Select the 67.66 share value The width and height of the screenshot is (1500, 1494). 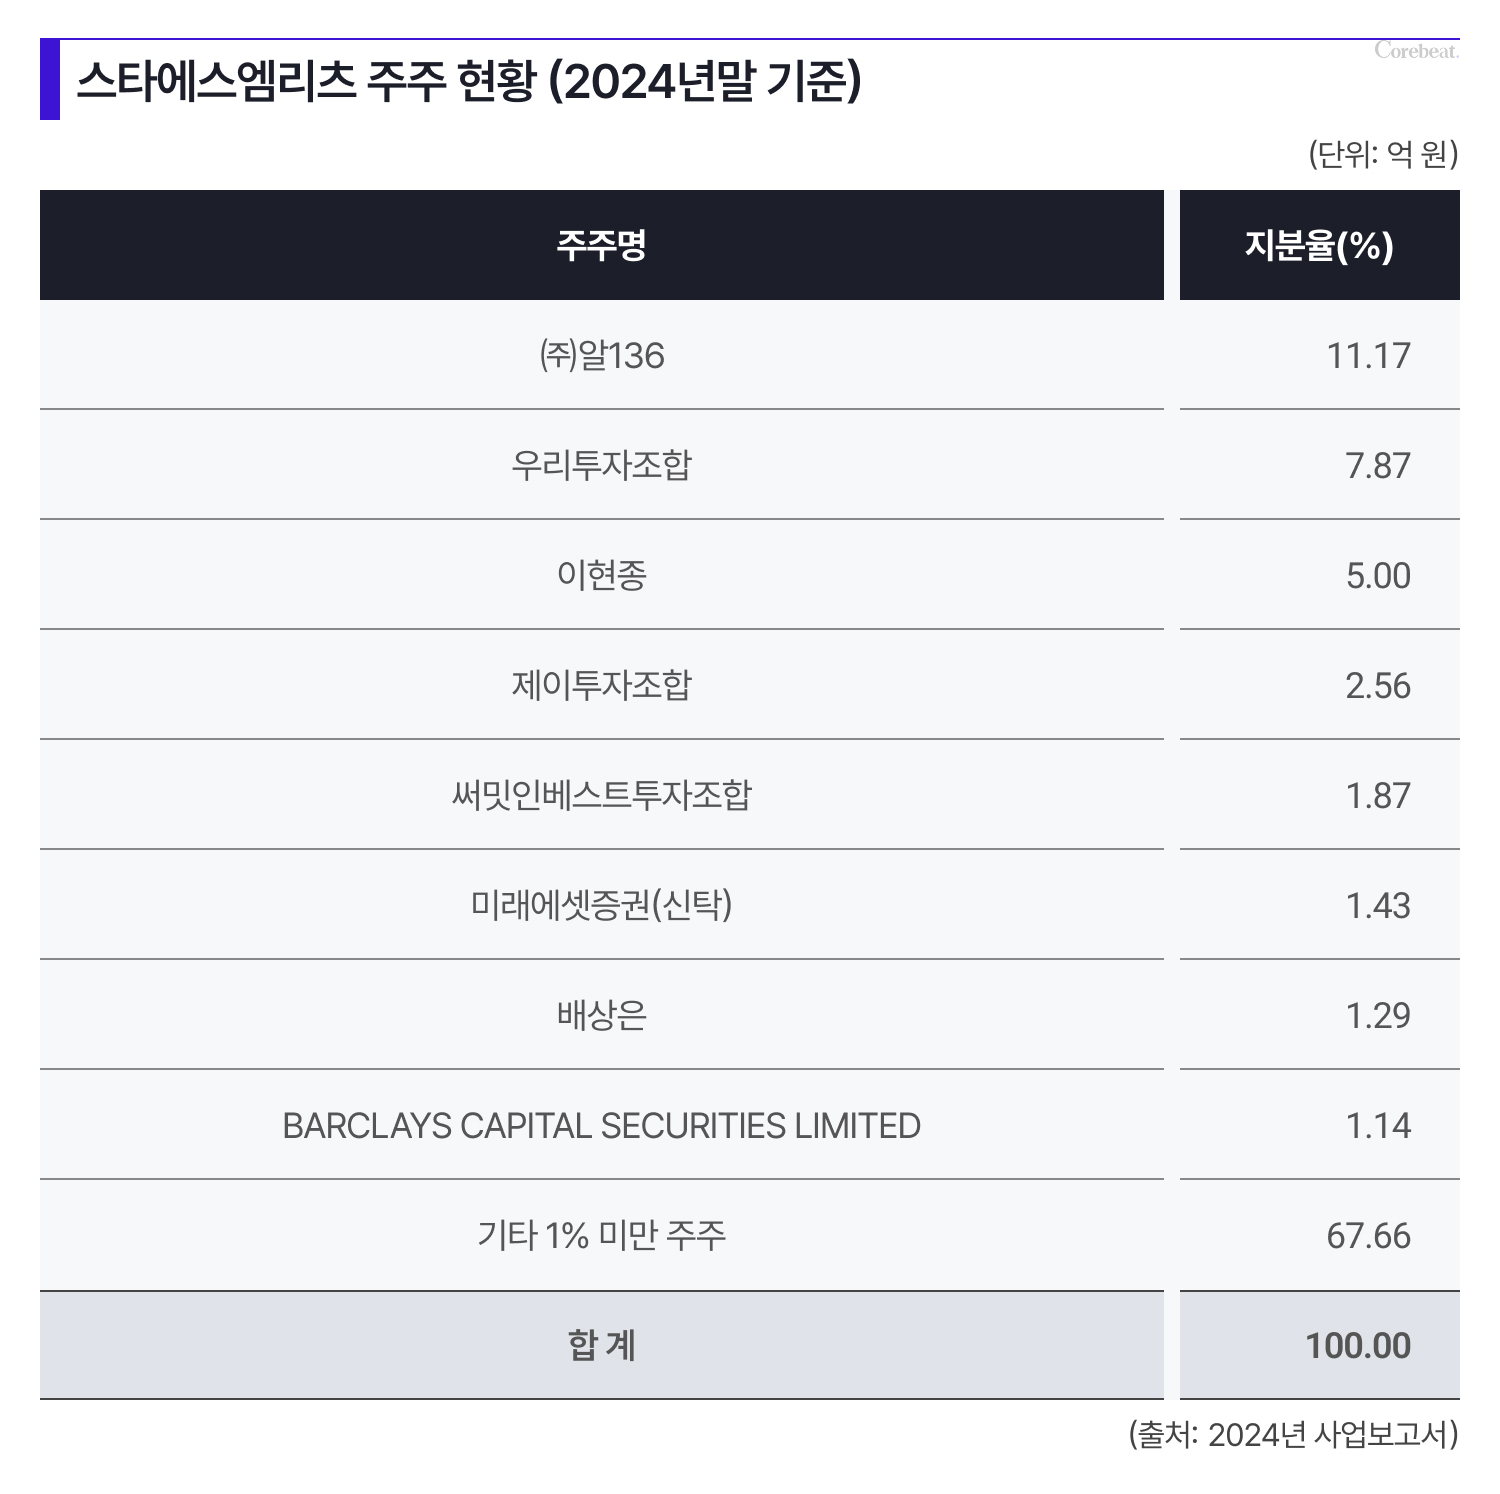[x=1368, y=1236]
